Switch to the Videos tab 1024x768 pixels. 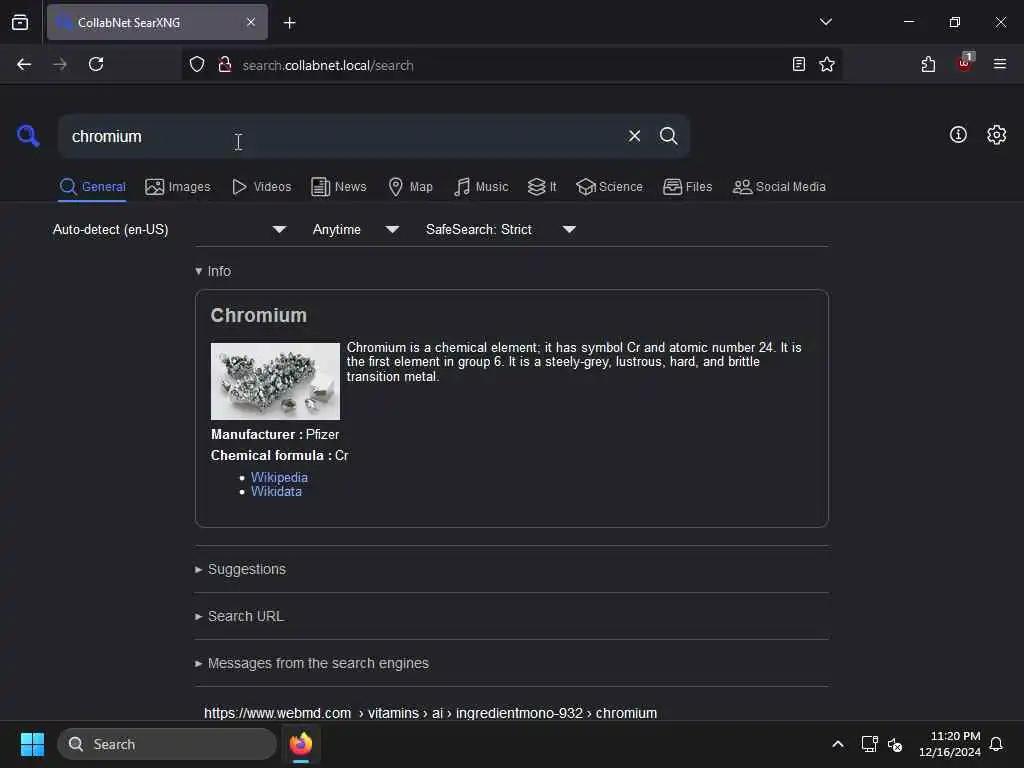(261, 187)
